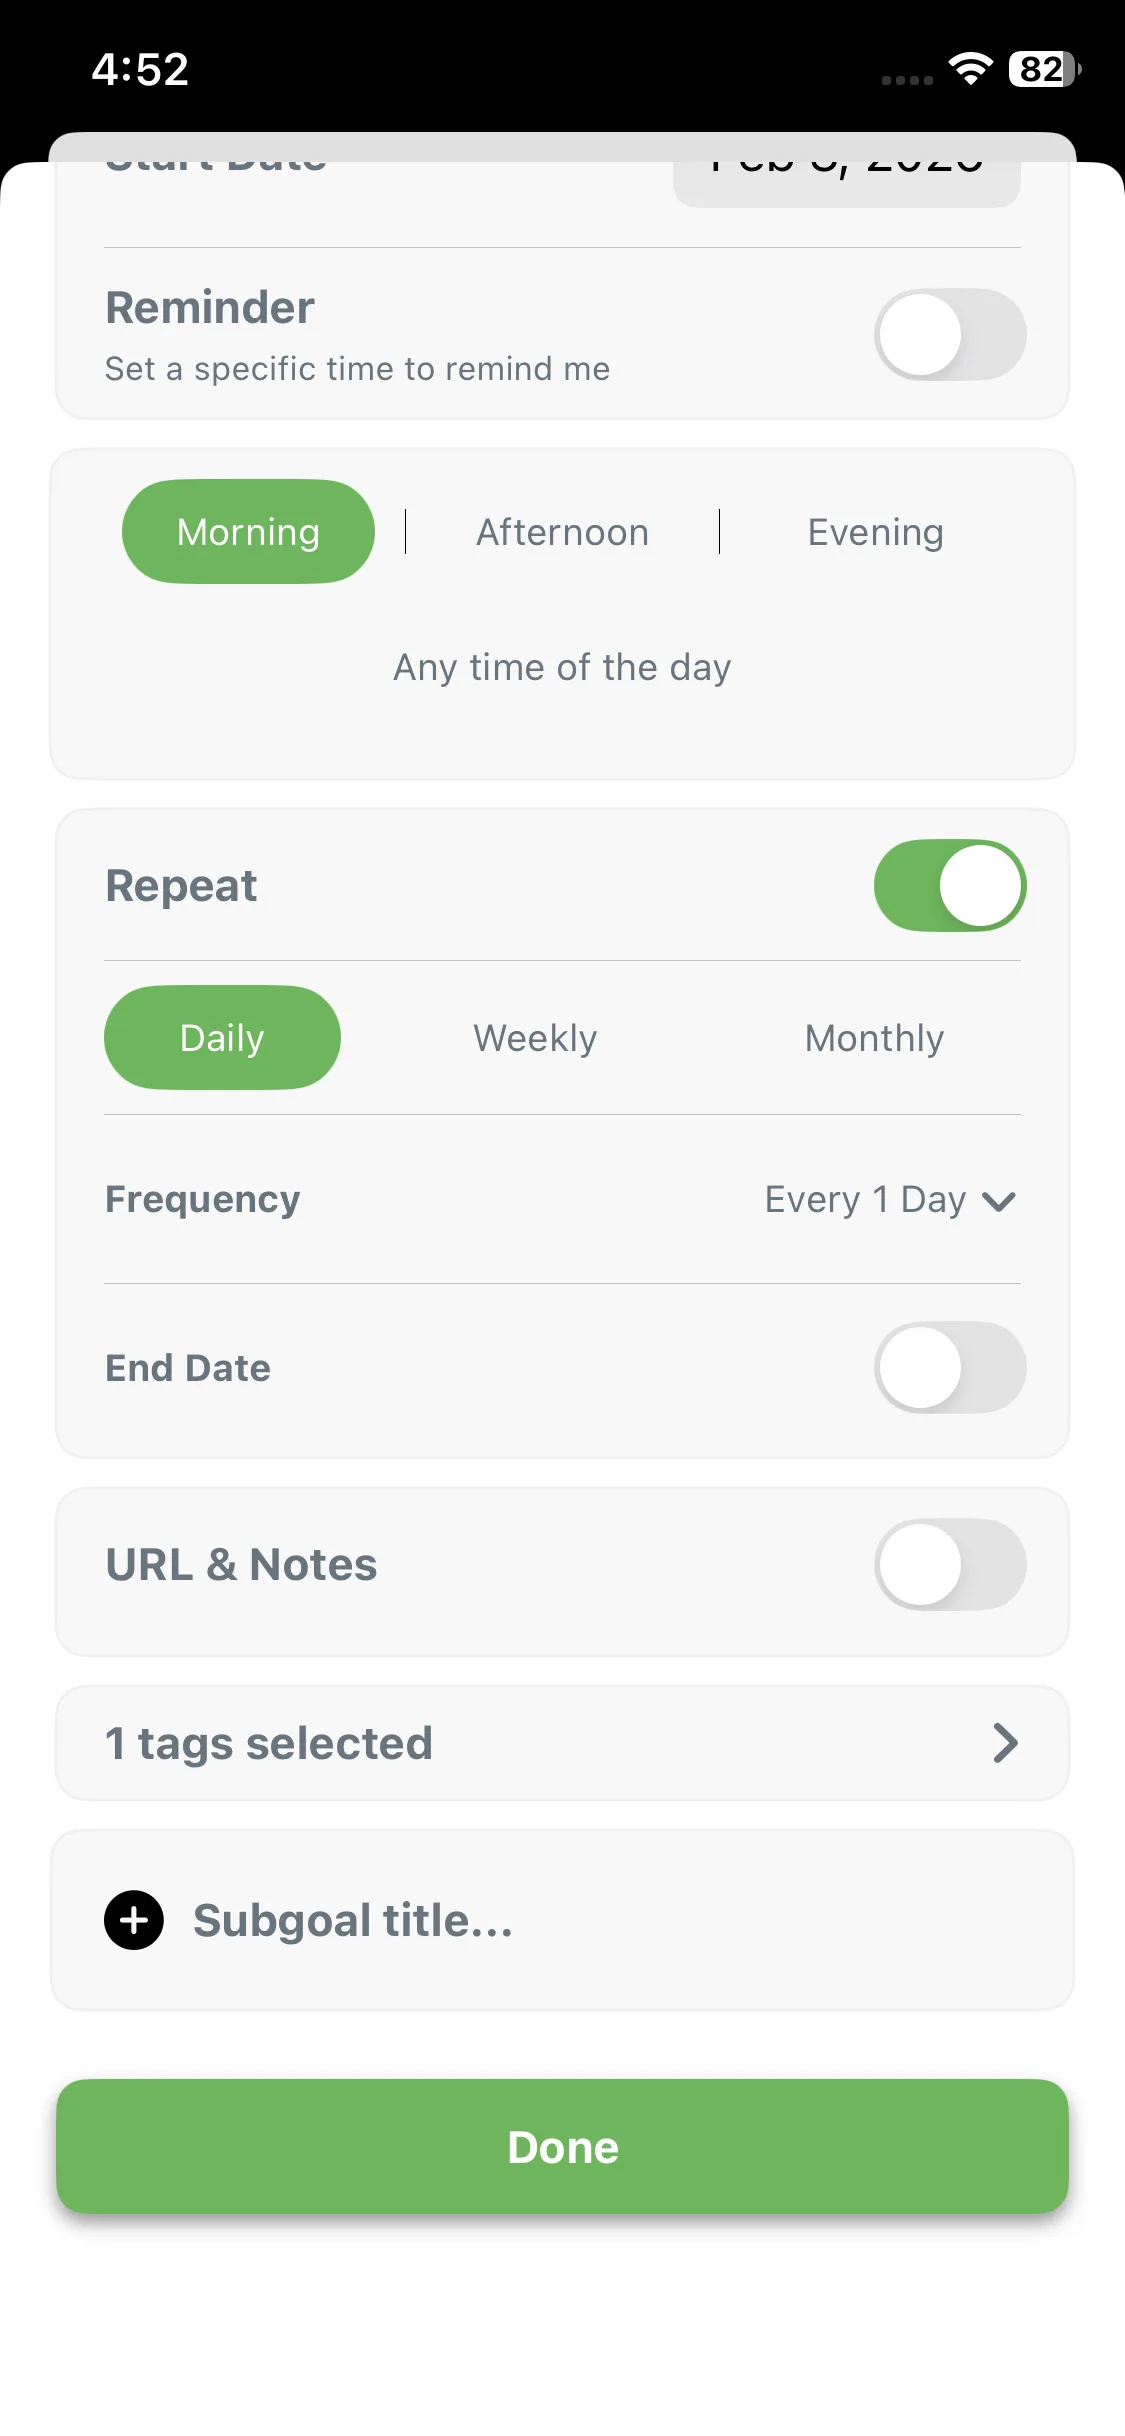Viewport: 1125px width, 2436px height.
Task: Switch repeat to Weekly
Action: click(535, 1038)
